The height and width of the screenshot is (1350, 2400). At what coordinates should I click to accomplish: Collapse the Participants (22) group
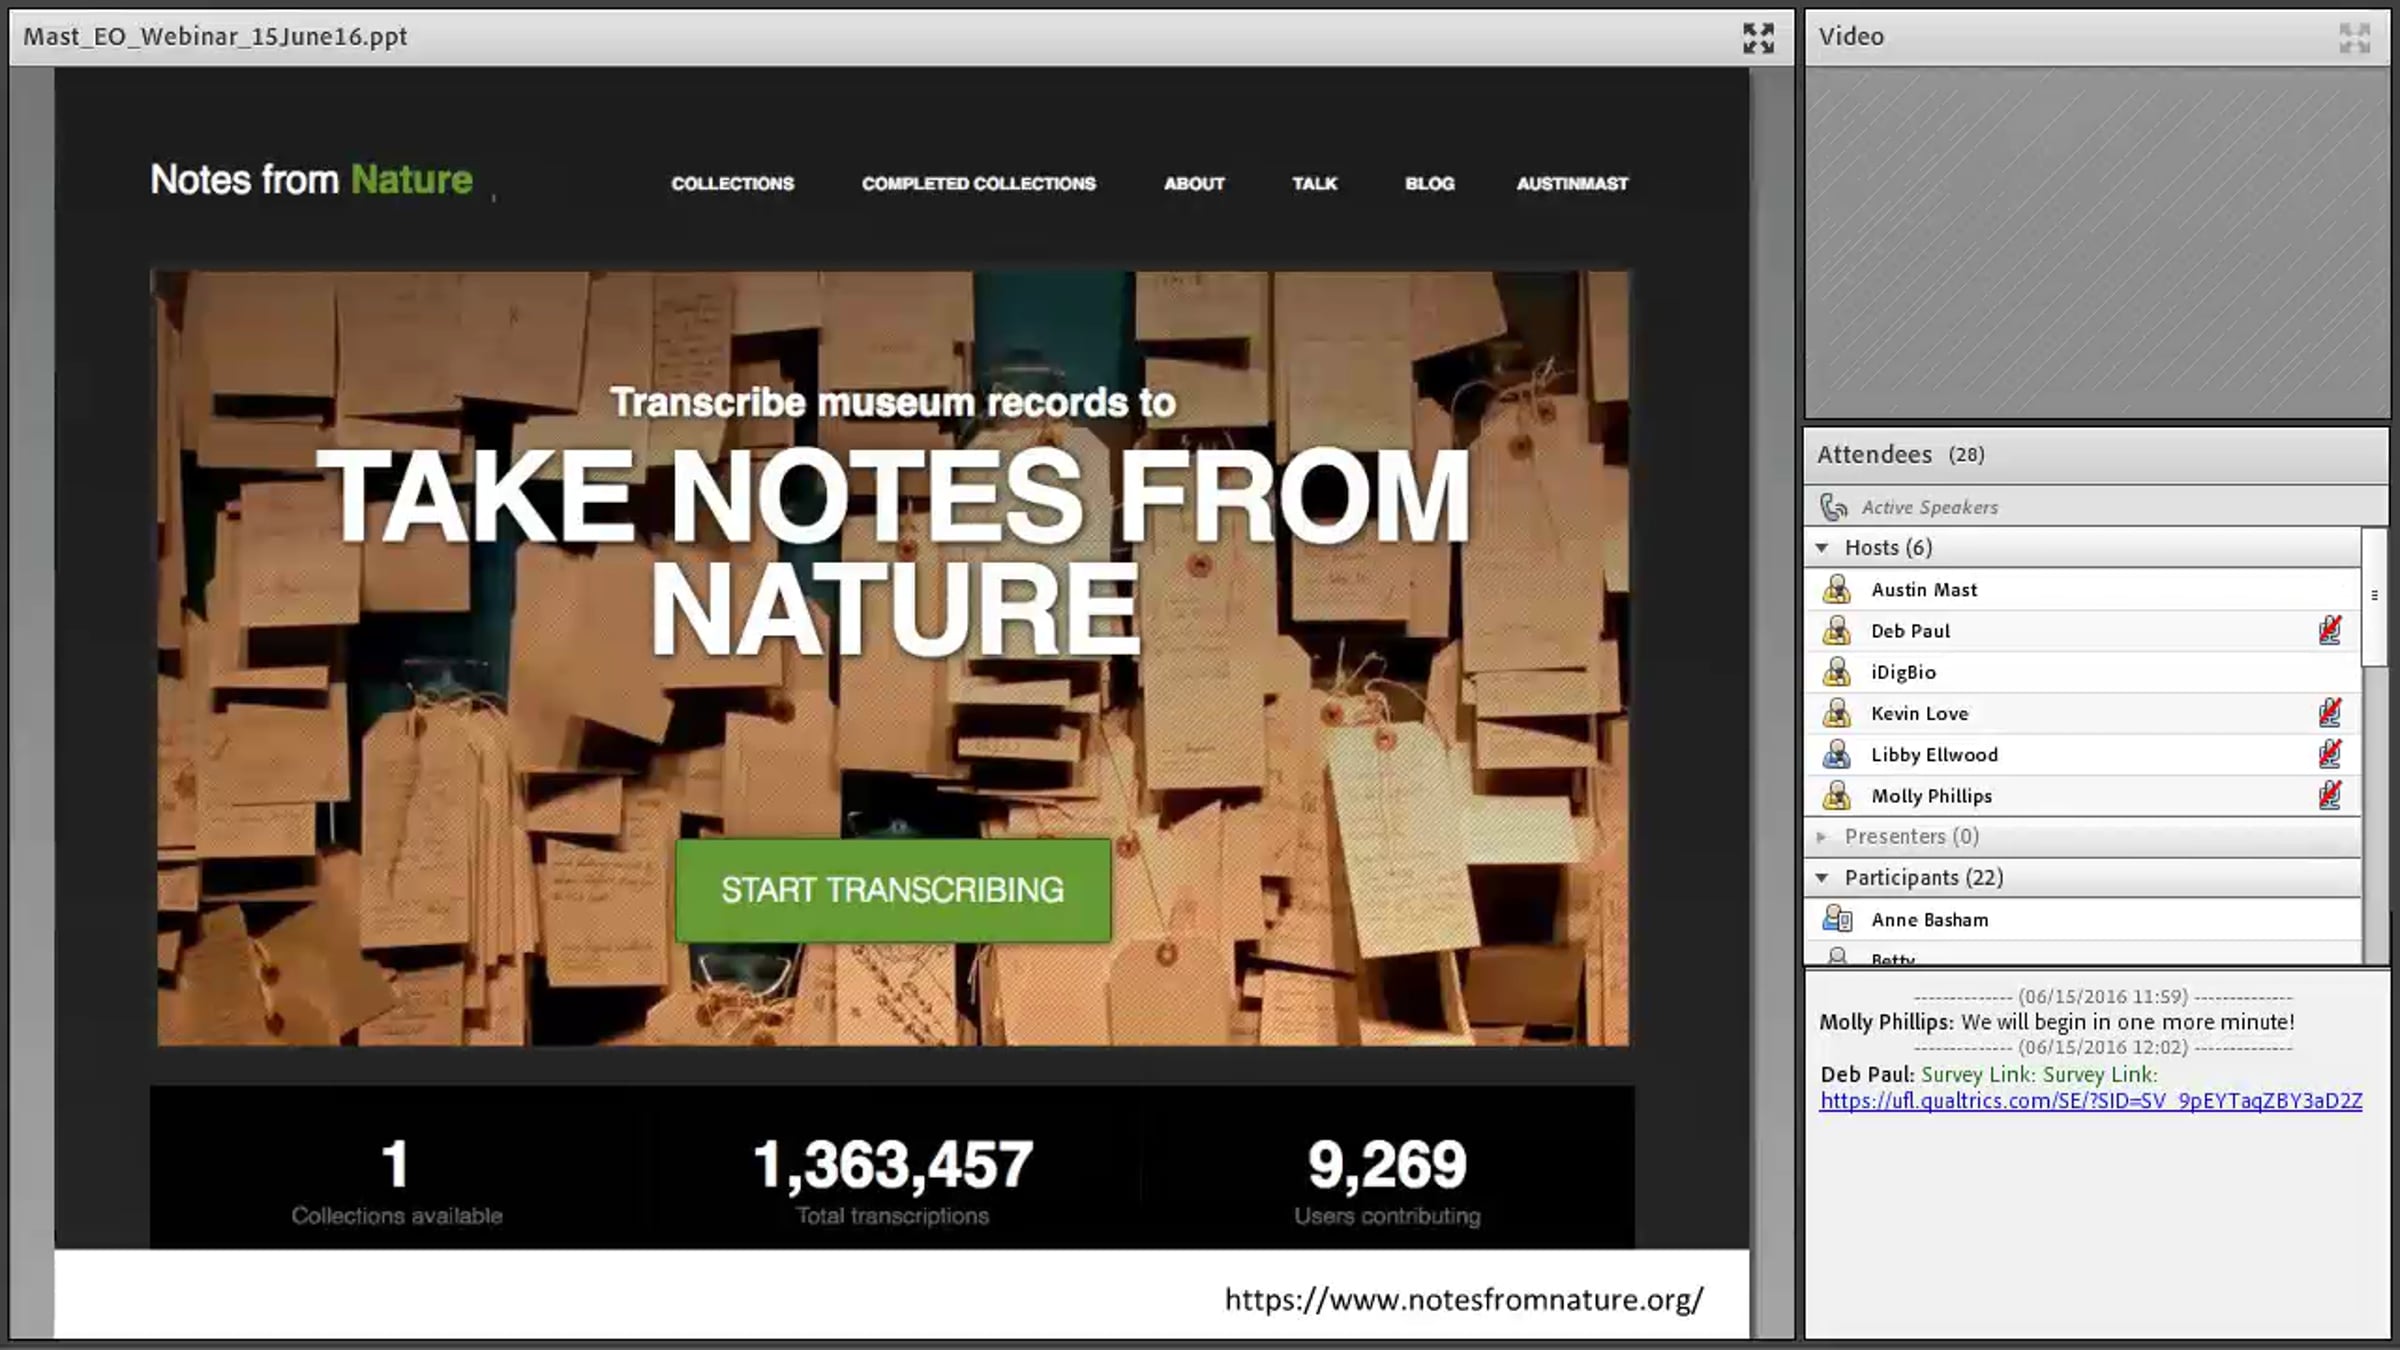pyautogui.click(x=1822, y=878)
